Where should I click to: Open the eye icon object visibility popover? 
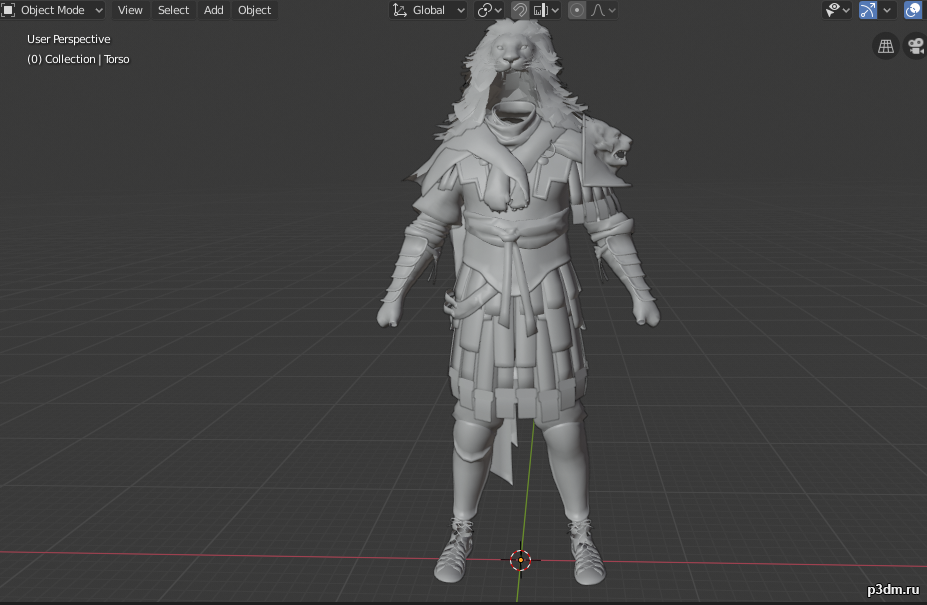pyautogui.click(x=836, y=10)
